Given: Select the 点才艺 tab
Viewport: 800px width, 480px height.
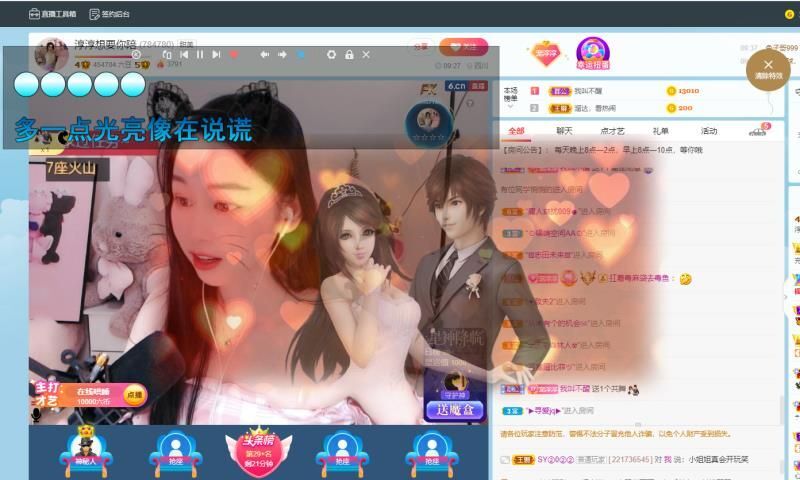Looking at the screenshot, I should point(612,131).
